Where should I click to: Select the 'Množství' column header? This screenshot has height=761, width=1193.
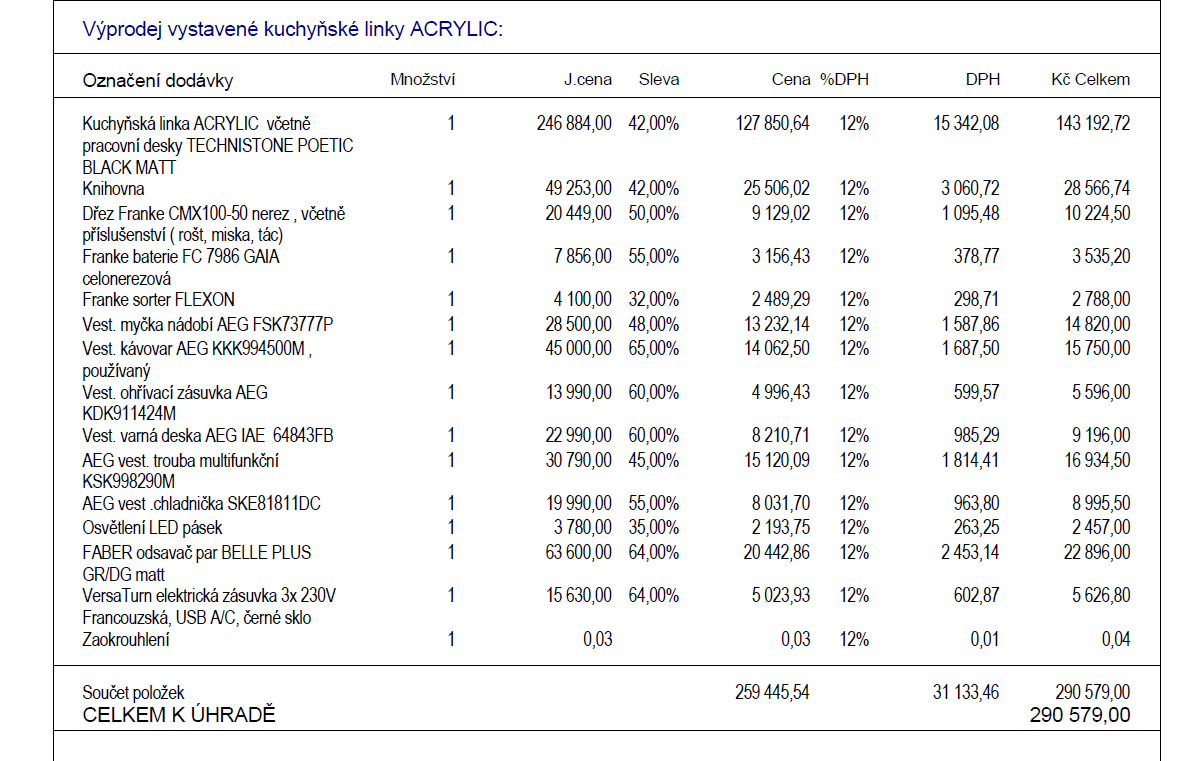[422, 80]
